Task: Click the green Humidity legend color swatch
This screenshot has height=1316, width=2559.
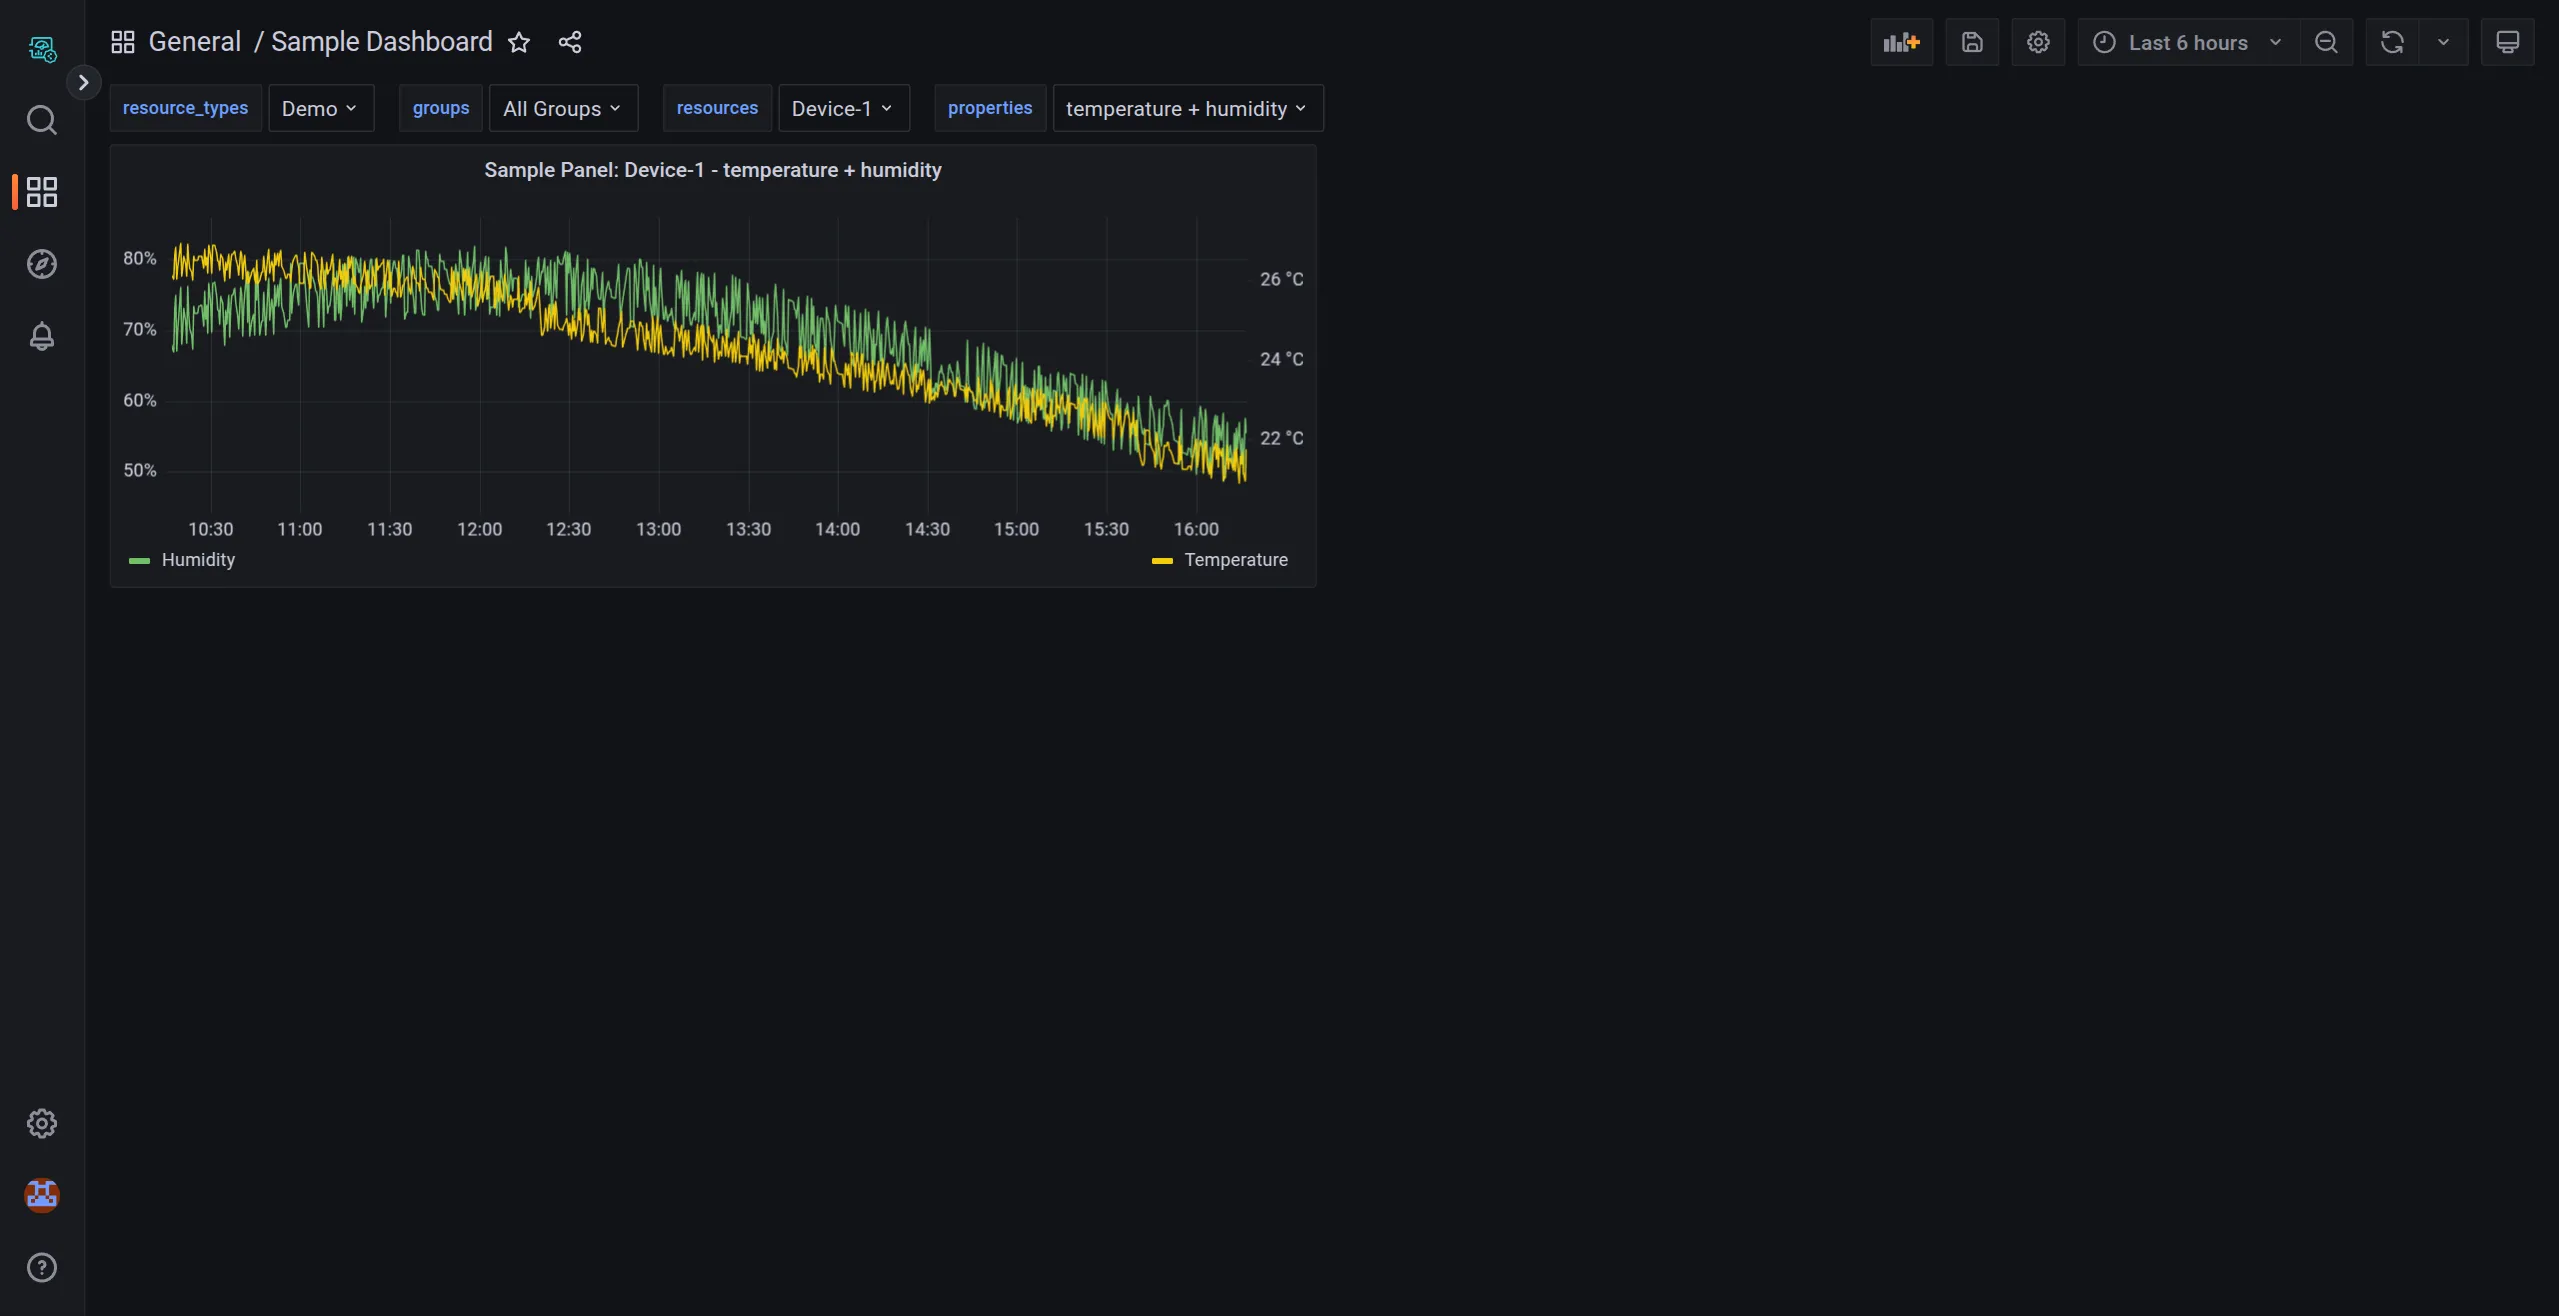Action: point(139,561)
